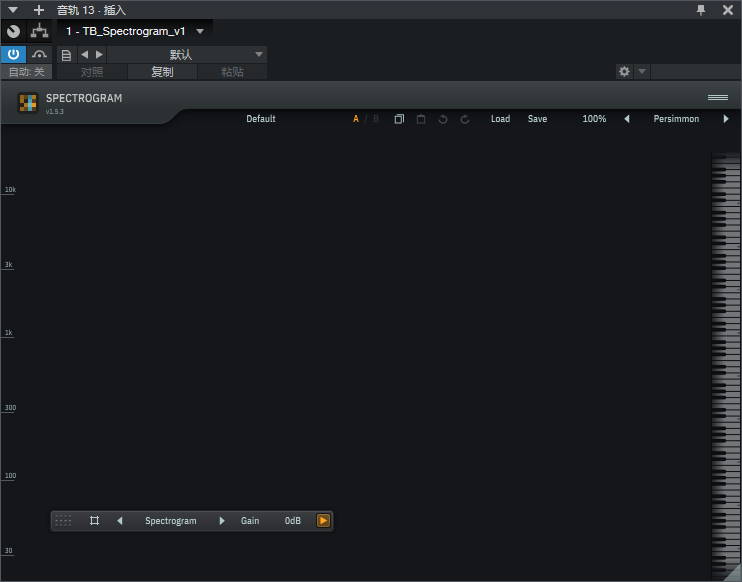Select state B
Viewport: 742px width, 582px height.
(376, 119)
